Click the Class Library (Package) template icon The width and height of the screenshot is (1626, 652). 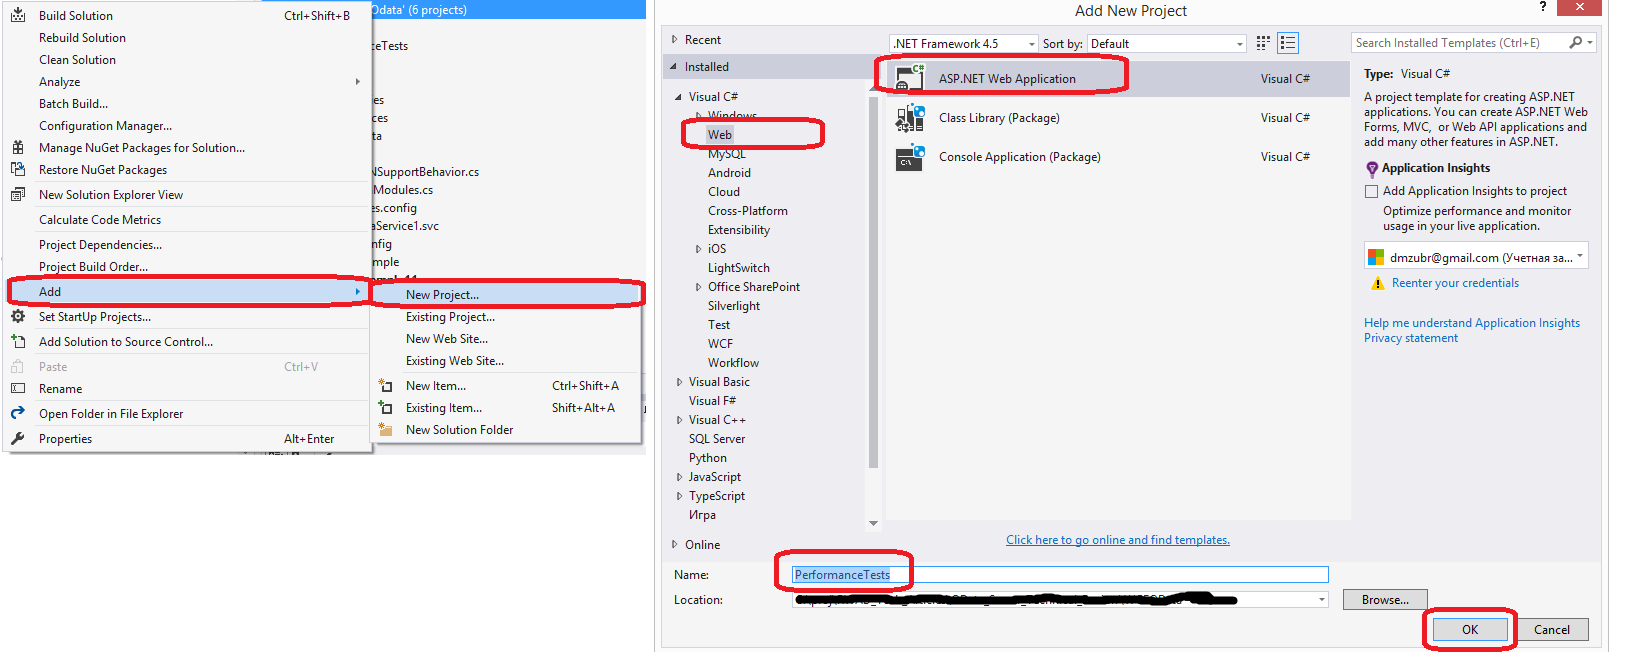point(910,117)
